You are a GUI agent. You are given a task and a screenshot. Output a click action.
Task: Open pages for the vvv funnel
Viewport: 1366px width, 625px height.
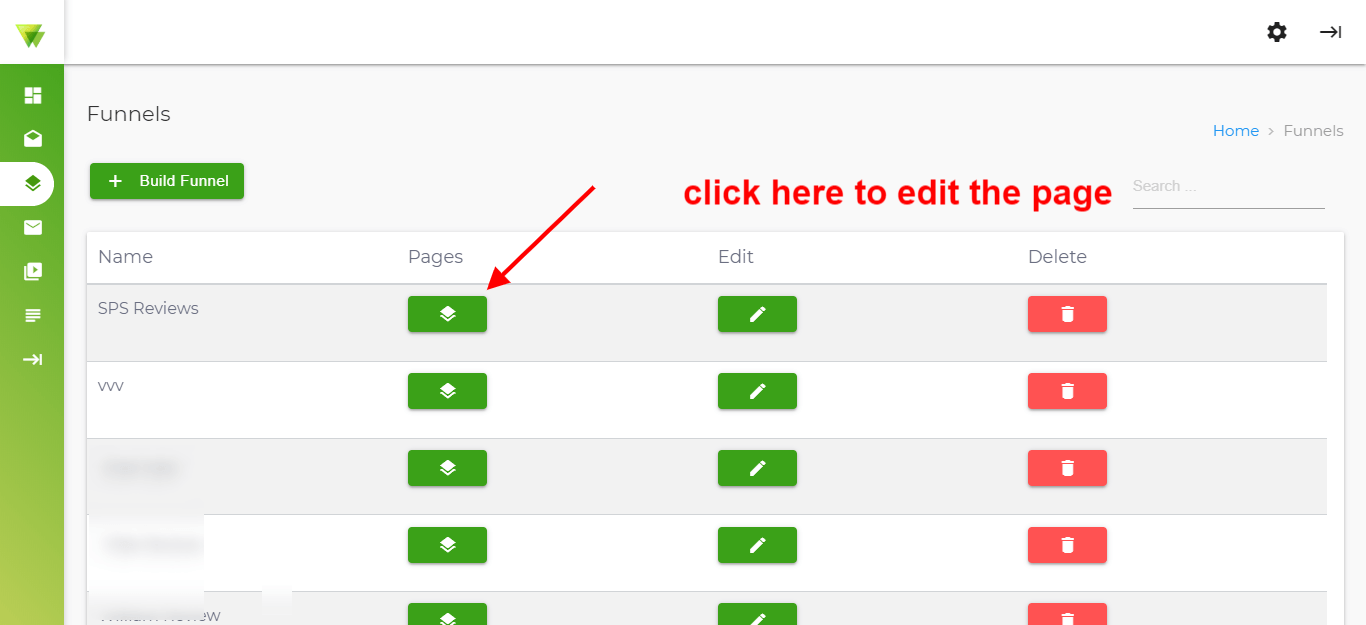point(447,391)
